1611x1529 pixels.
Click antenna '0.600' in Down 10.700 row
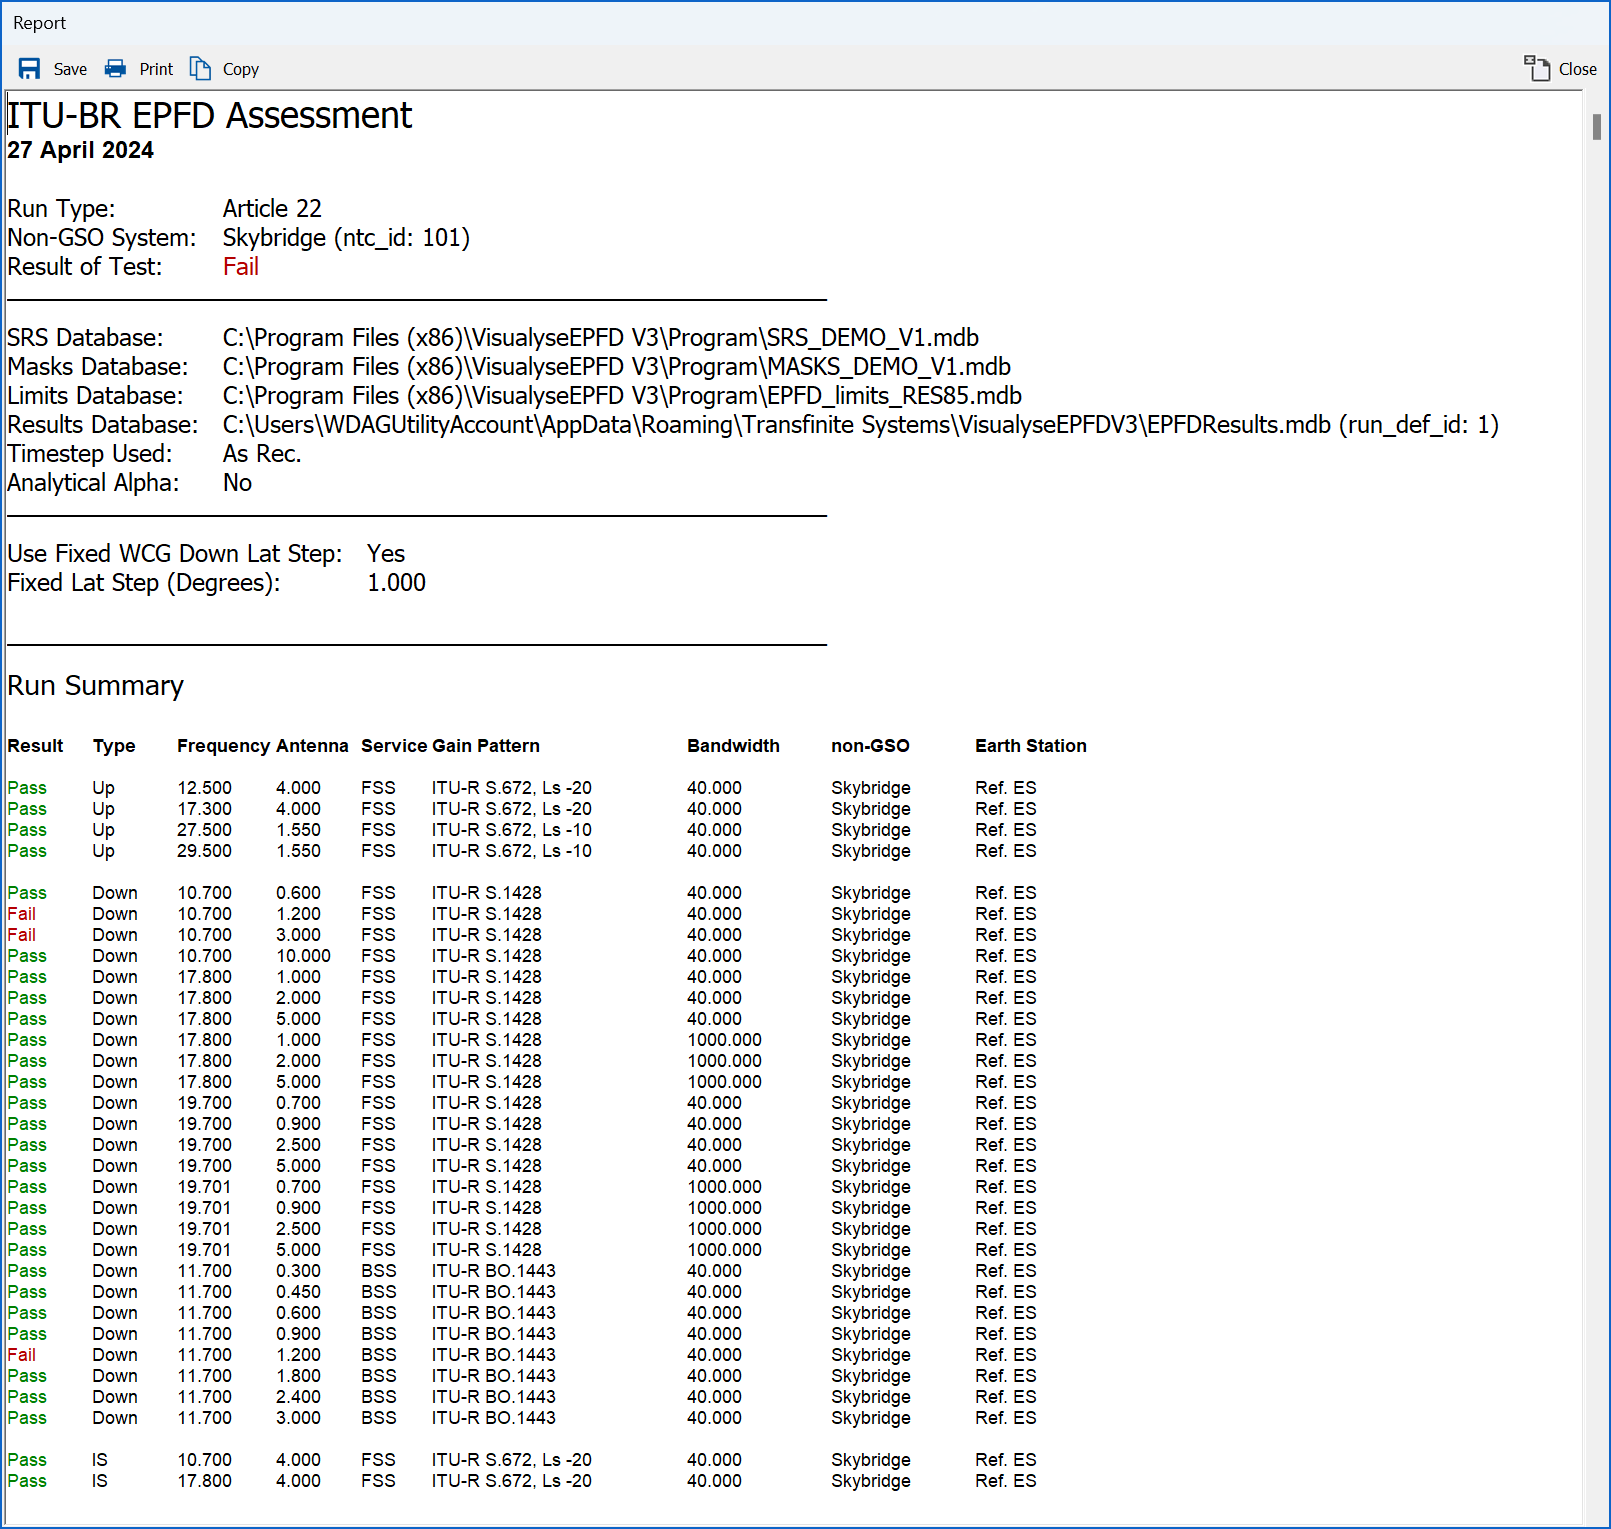(x=299, y=893)
